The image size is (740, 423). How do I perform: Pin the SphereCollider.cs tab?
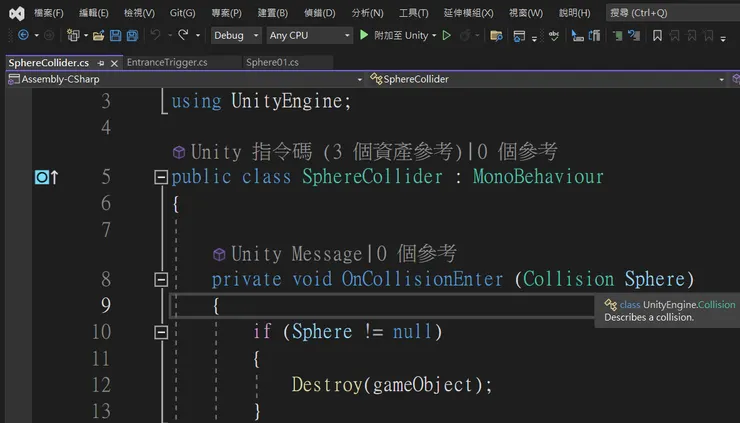pyautogui.click(x=101, y=63)
